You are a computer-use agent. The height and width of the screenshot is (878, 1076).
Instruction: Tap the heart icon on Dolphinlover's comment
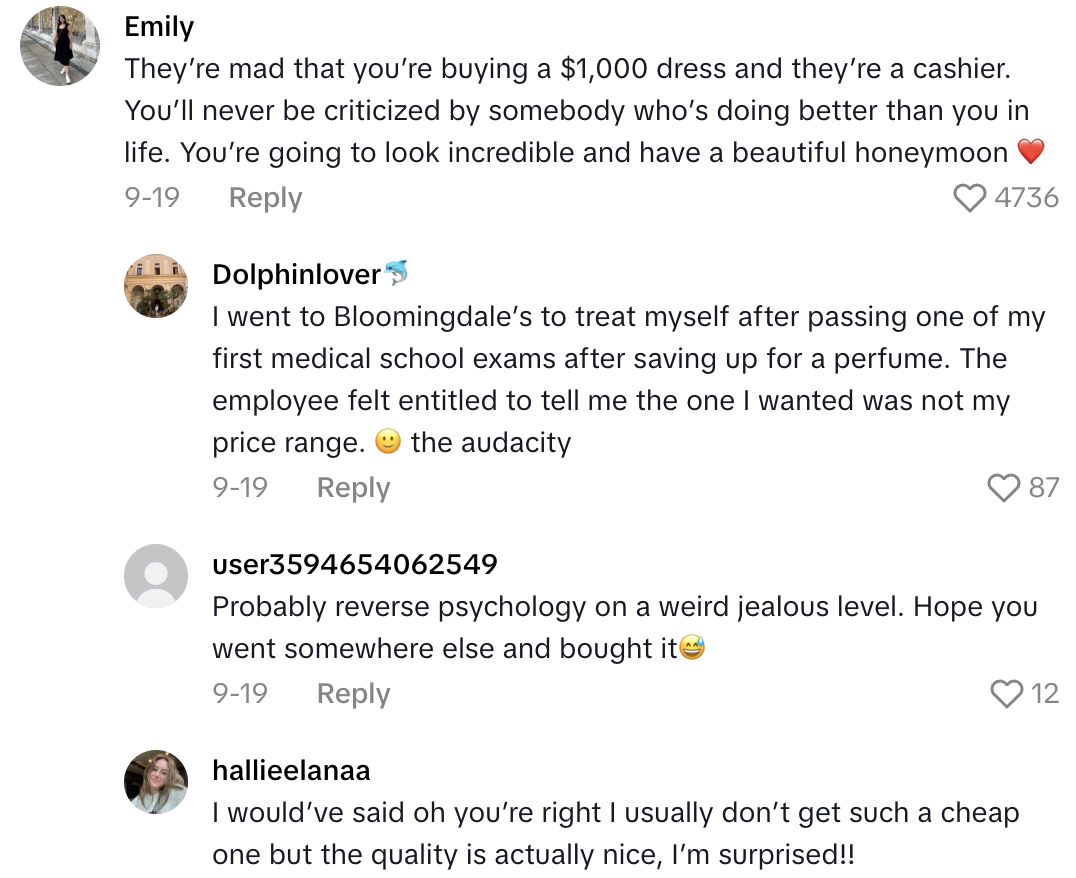(x=1005, y=487)
